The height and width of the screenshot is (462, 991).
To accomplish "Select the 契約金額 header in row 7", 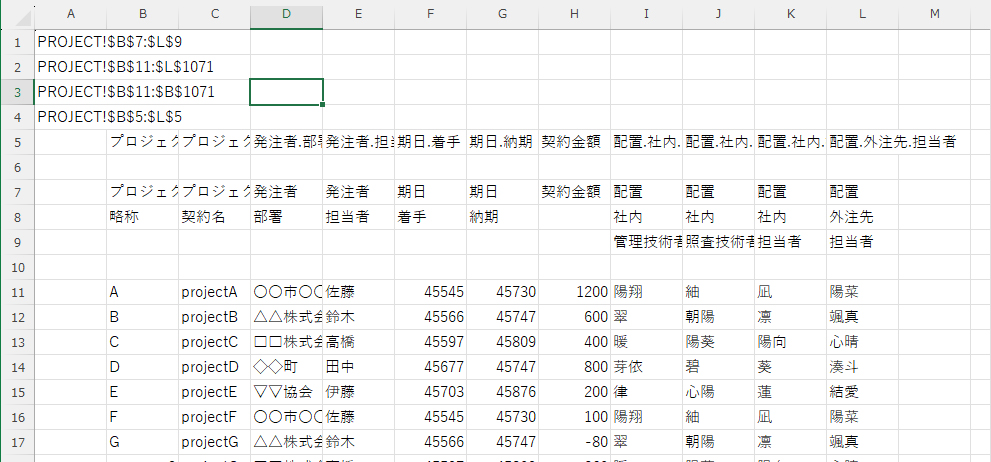I will coord(574,191).
